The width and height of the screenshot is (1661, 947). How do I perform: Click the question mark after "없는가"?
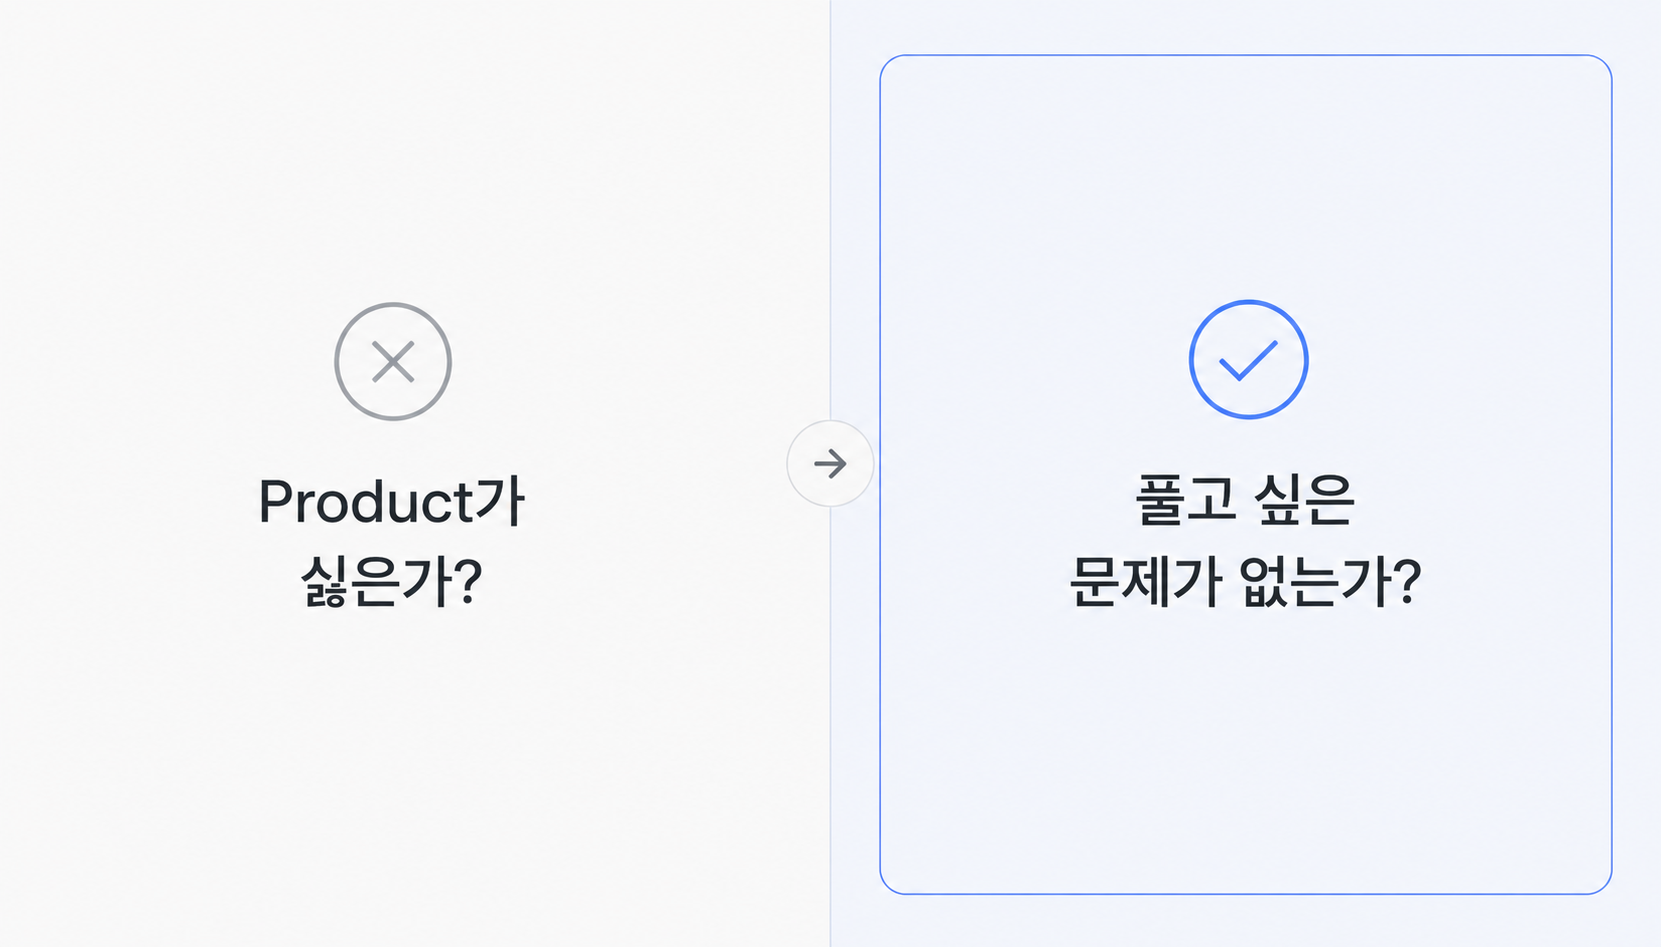click(1408, 581)
